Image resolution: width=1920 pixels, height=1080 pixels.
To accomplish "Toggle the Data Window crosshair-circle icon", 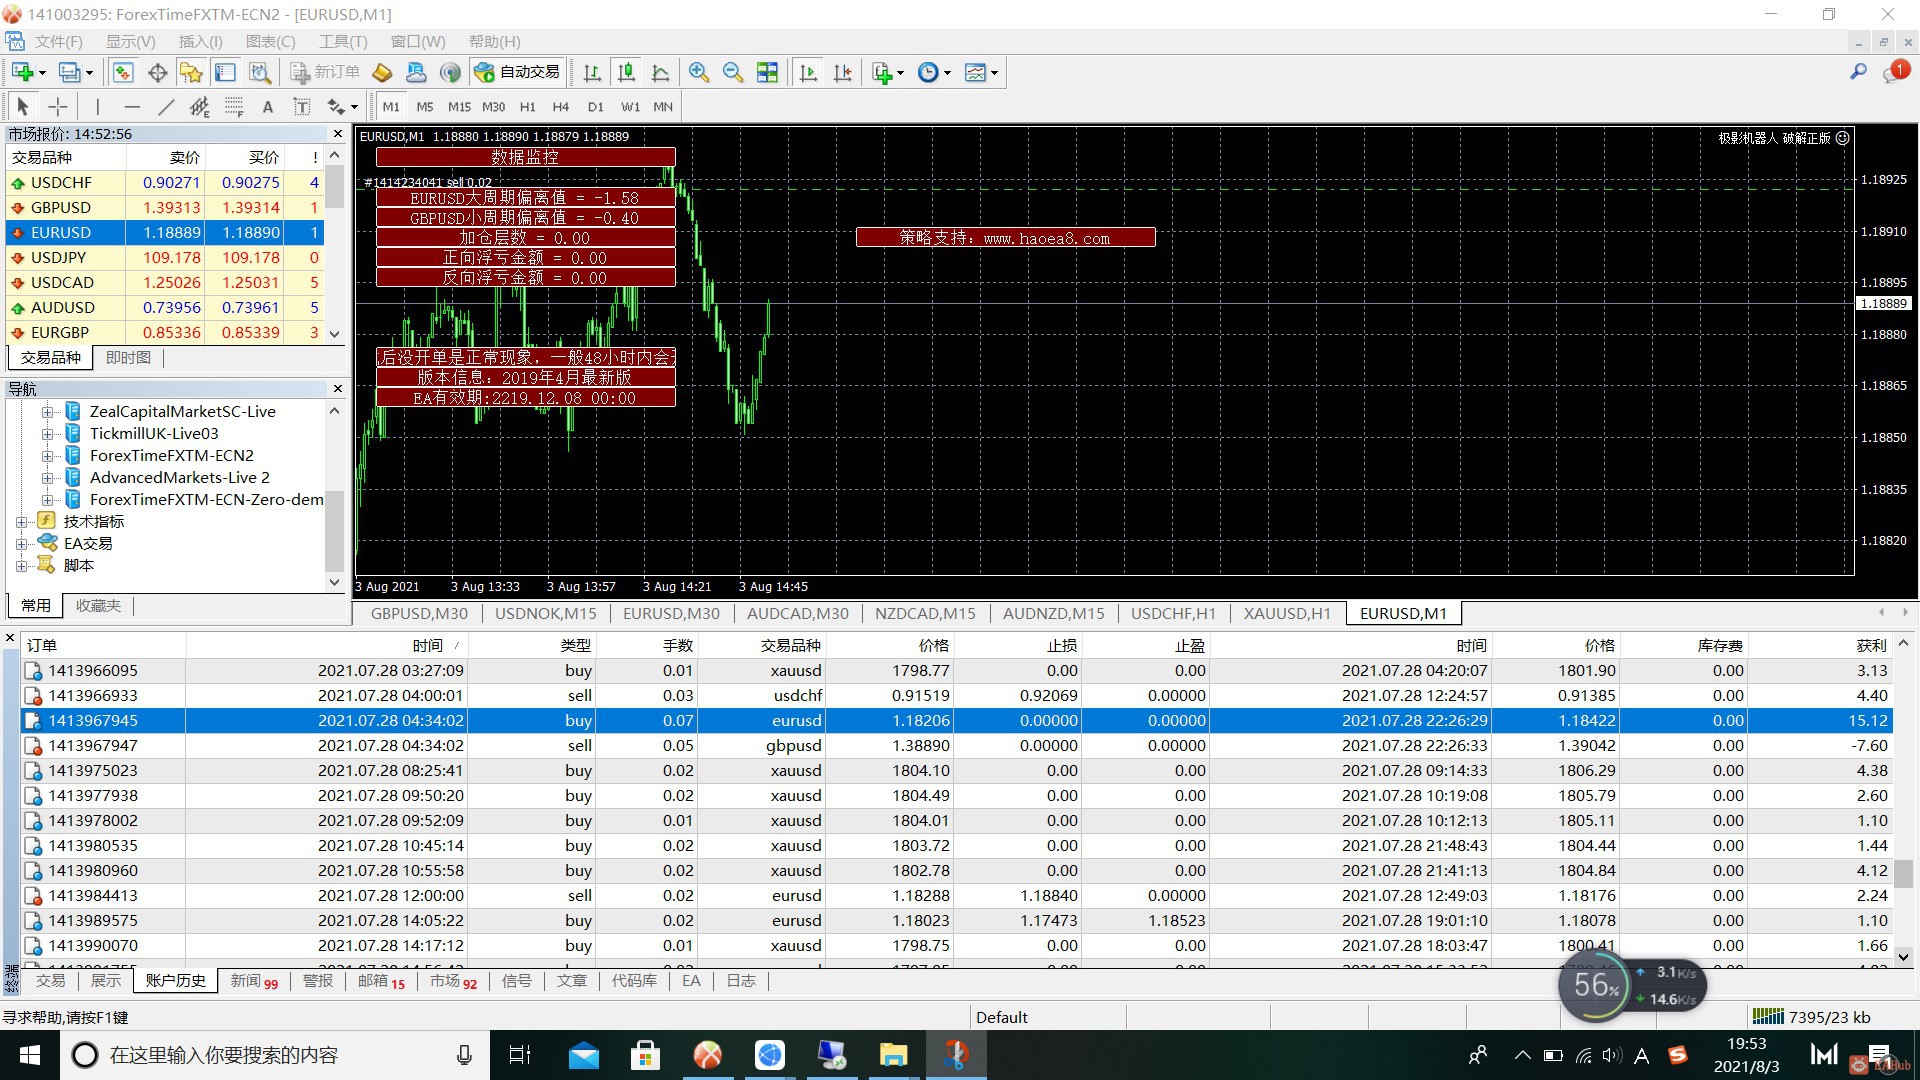I will (157, 72).
